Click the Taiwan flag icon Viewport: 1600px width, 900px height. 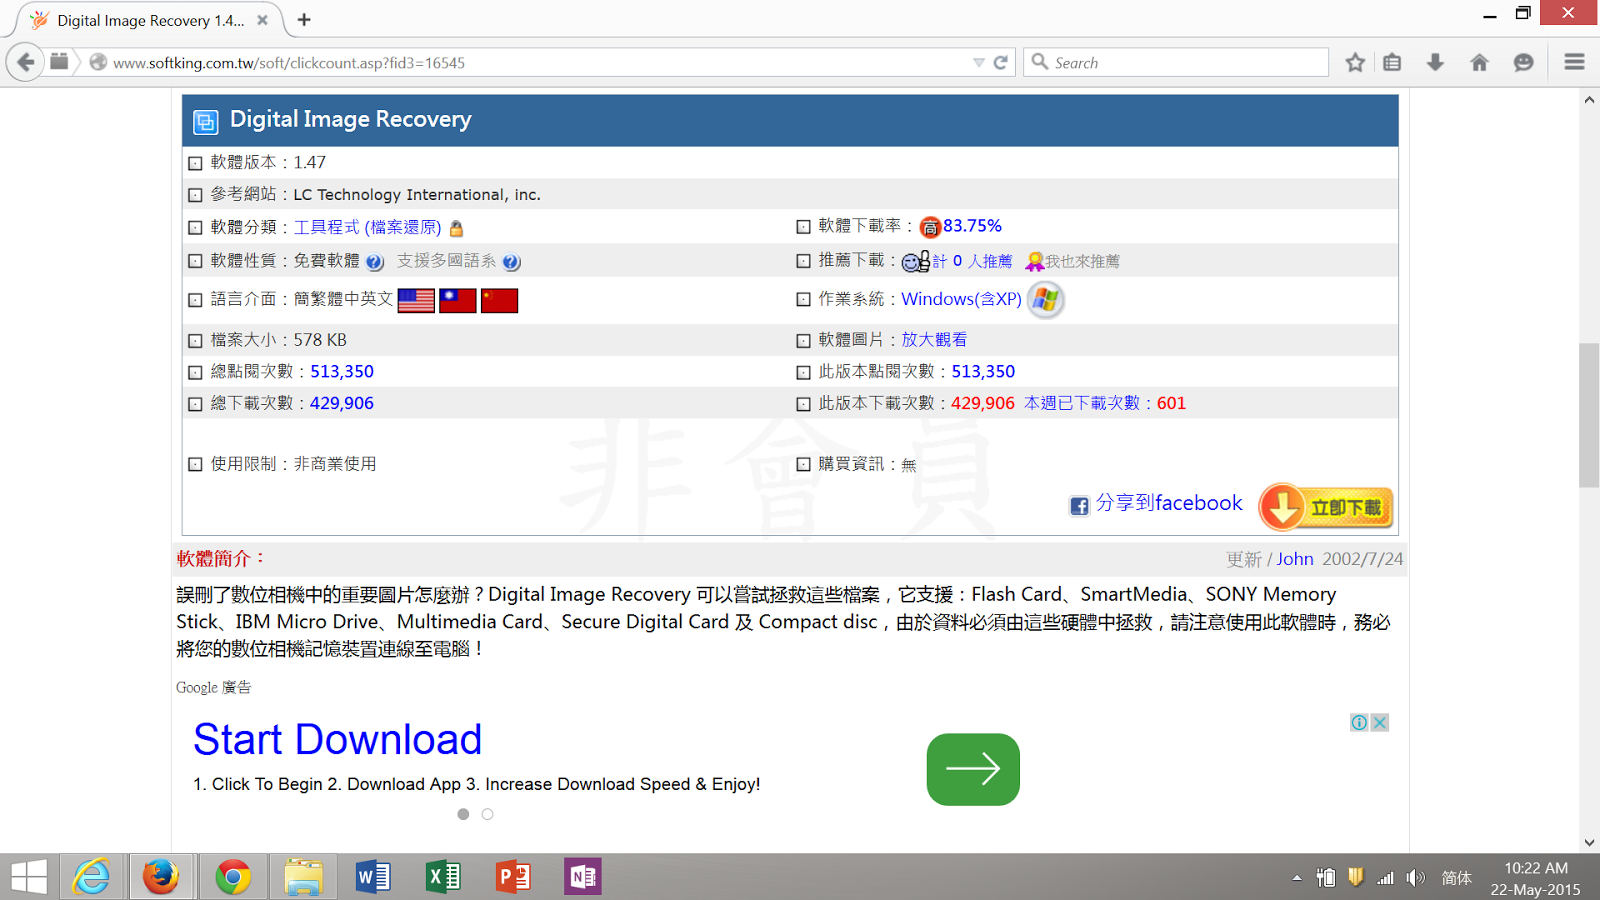(x=457, y=300)
